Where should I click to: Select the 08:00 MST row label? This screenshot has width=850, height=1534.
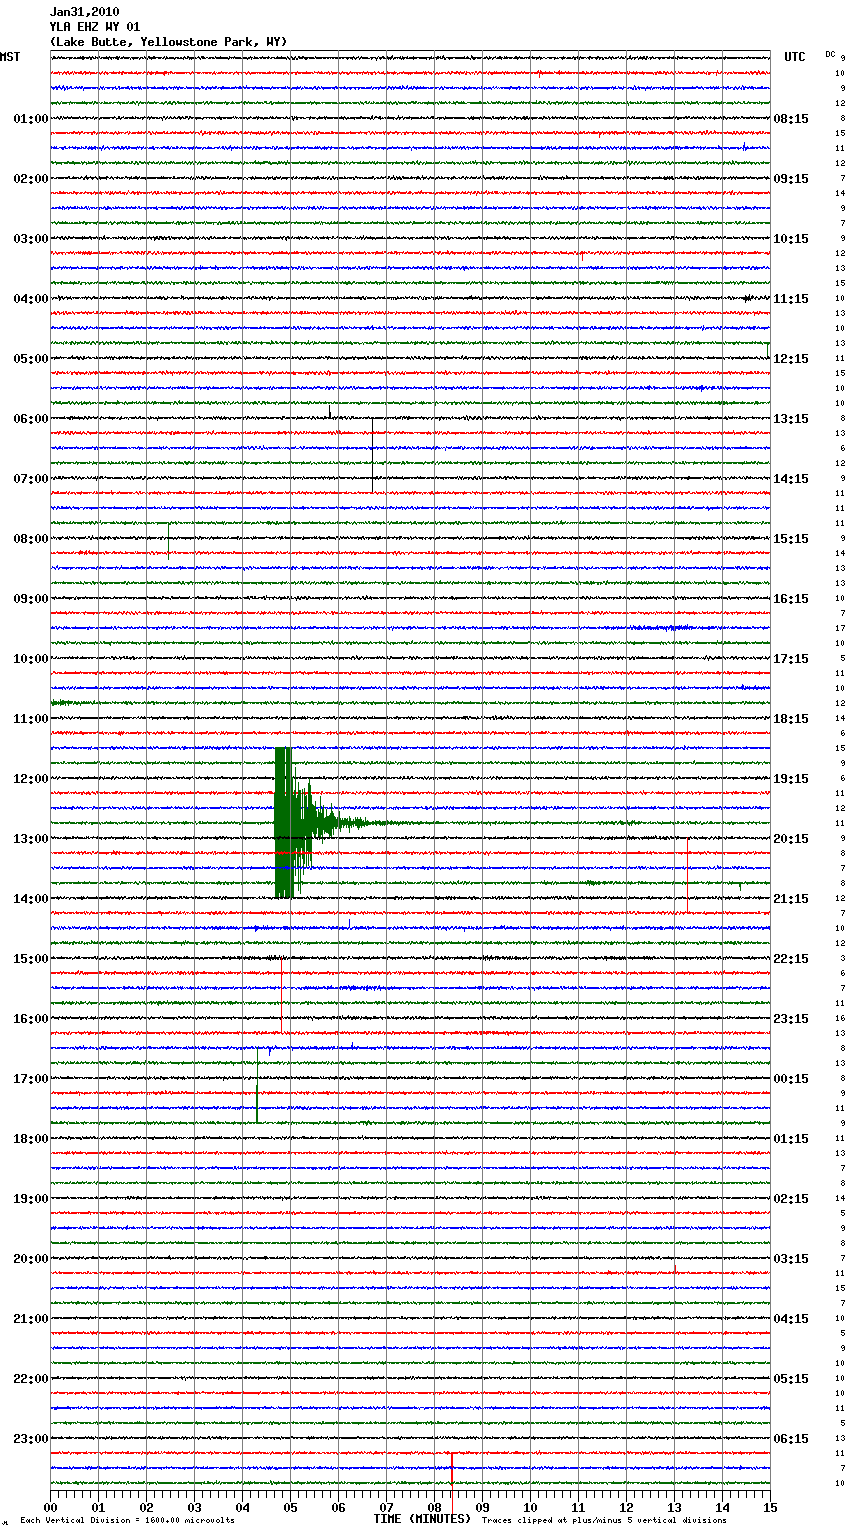pos(31,539)
